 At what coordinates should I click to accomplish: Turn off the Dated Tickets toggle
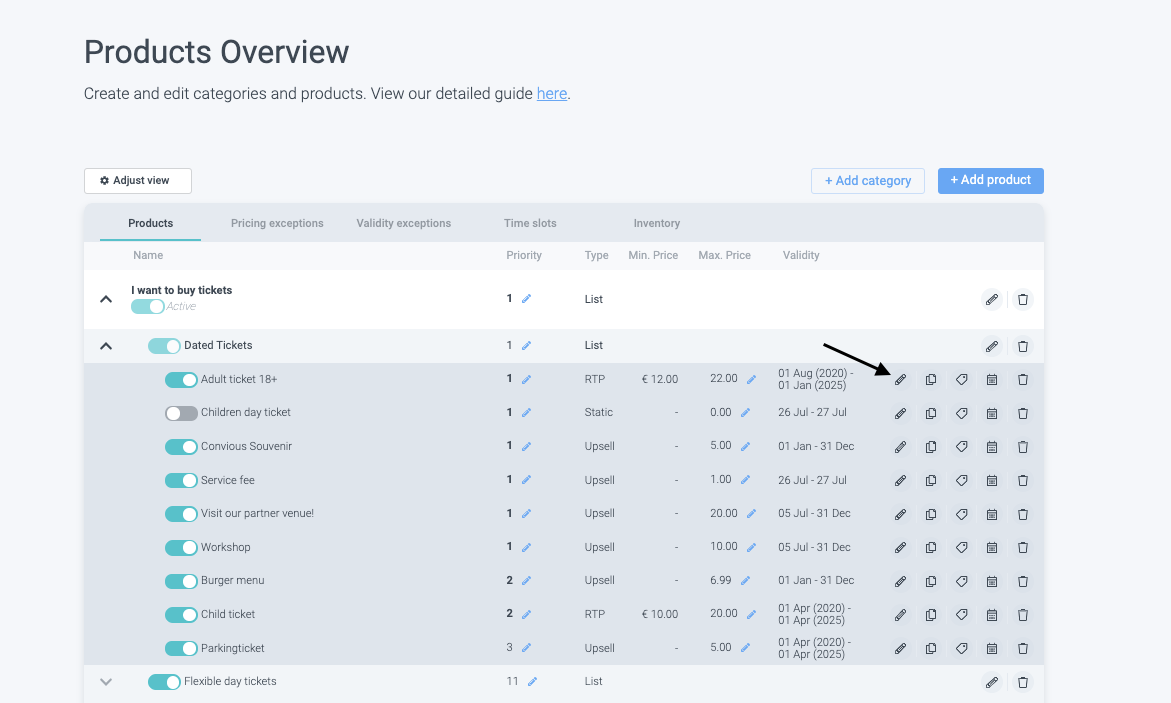(164, 346)
